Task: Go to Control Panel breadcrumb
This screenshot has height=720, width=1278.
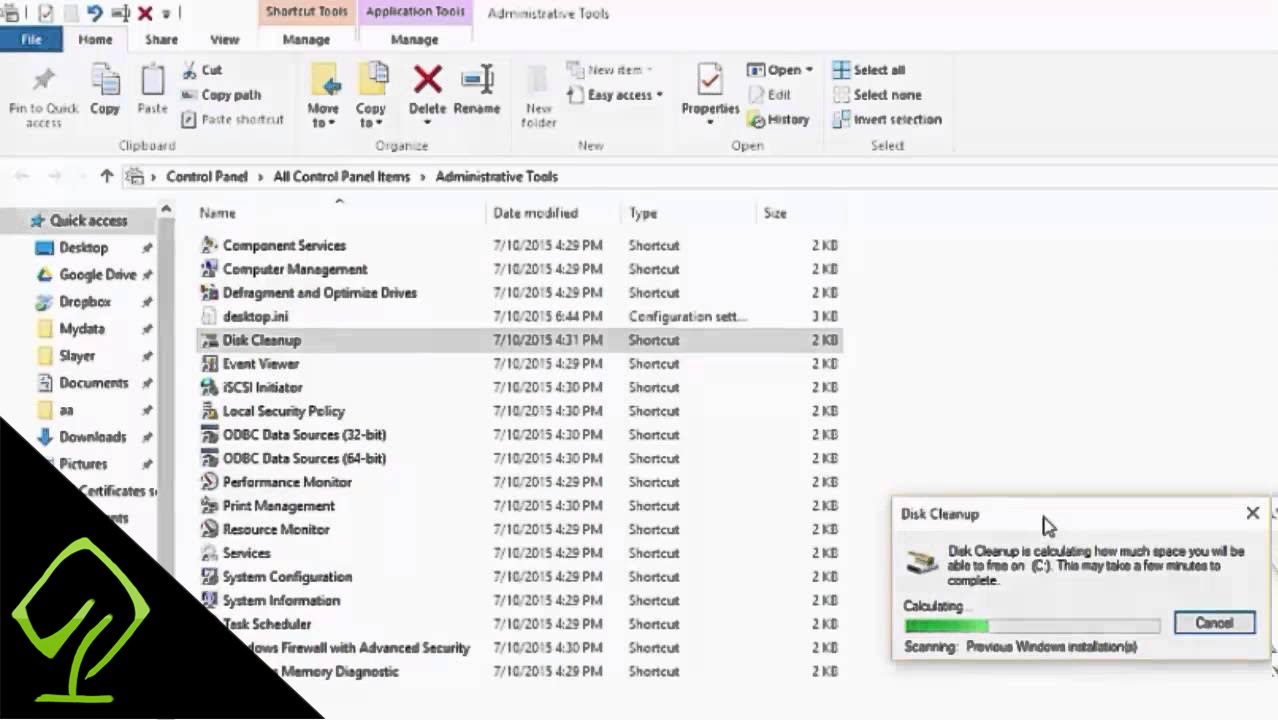Action: pos(207,177)
